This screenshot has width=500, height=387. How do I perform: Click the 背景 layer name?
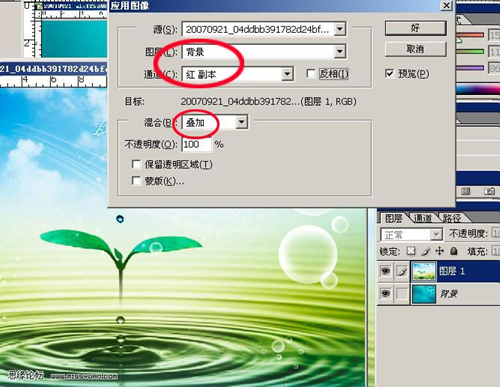[449, 294]
